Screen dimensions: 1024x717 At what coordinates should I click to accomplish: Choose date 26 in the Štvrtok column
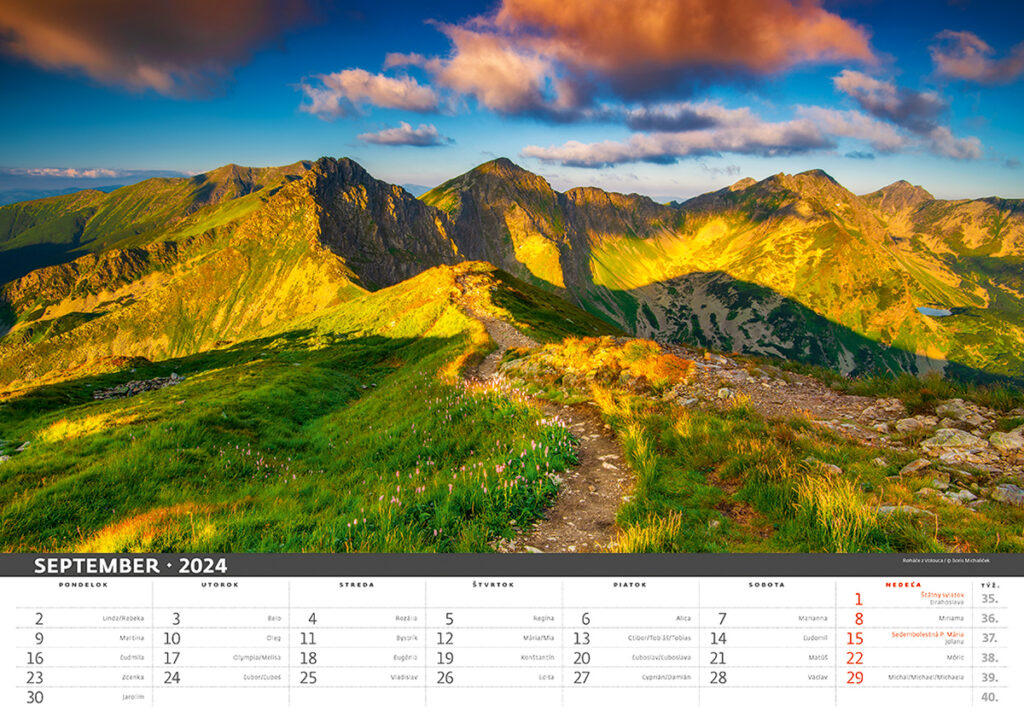pyautogui.click(x=445, y=677)
